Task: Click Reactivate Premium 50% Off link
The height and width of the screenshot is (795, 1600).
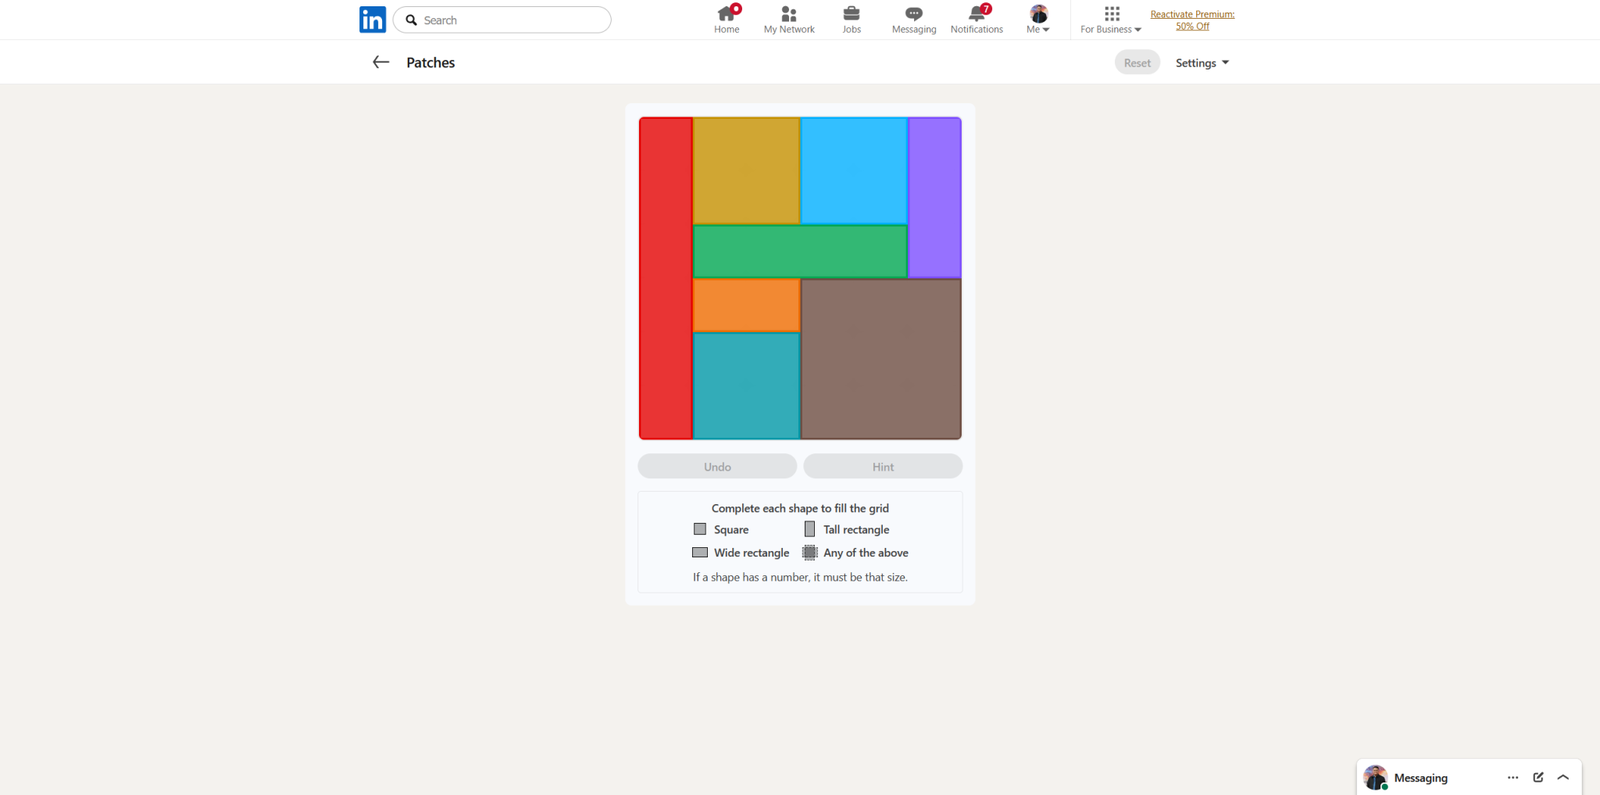Action: (x=1192, y=20)
